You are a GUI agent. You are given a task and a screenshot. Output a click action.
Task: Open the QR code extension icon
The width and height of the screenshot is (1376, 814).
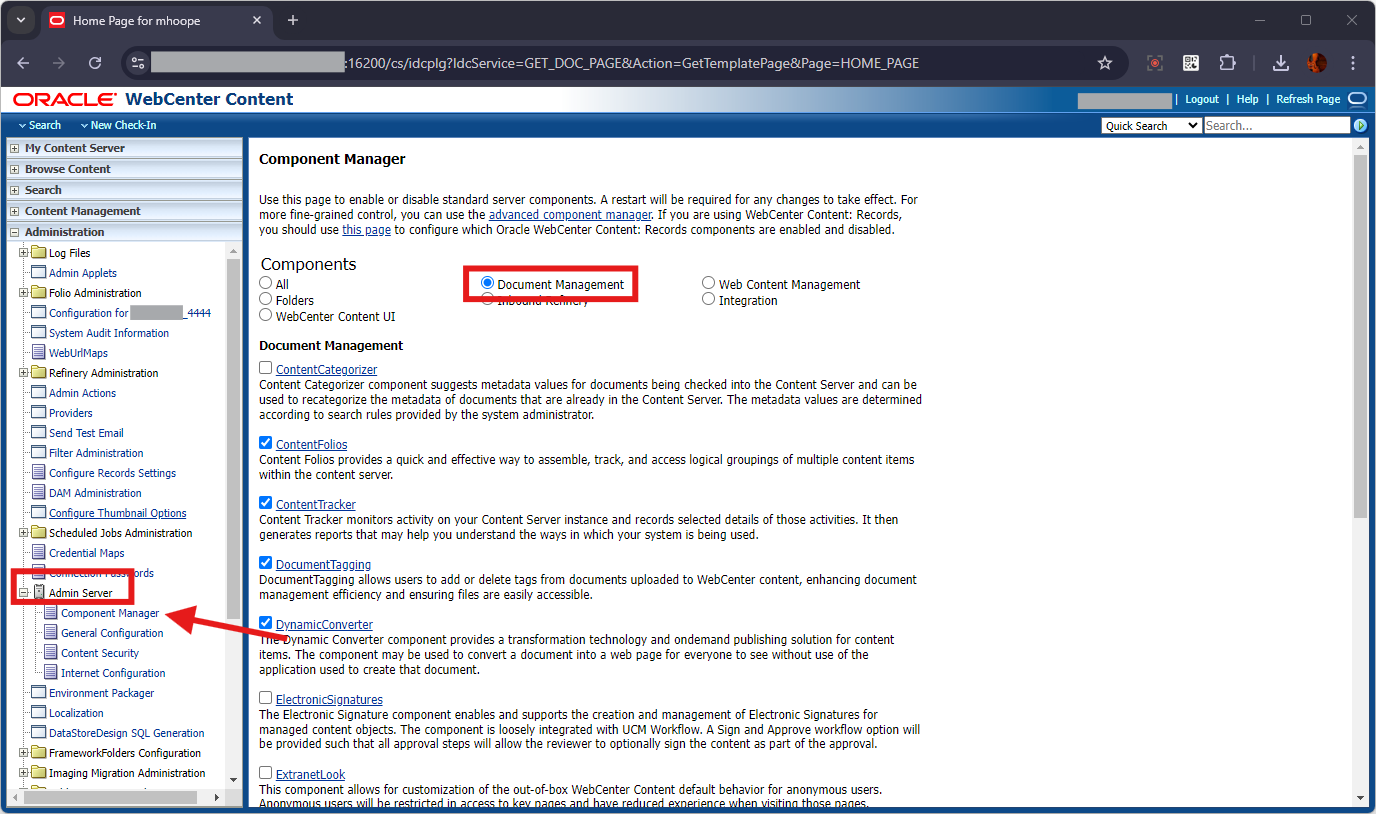(x=1191, y=63)
